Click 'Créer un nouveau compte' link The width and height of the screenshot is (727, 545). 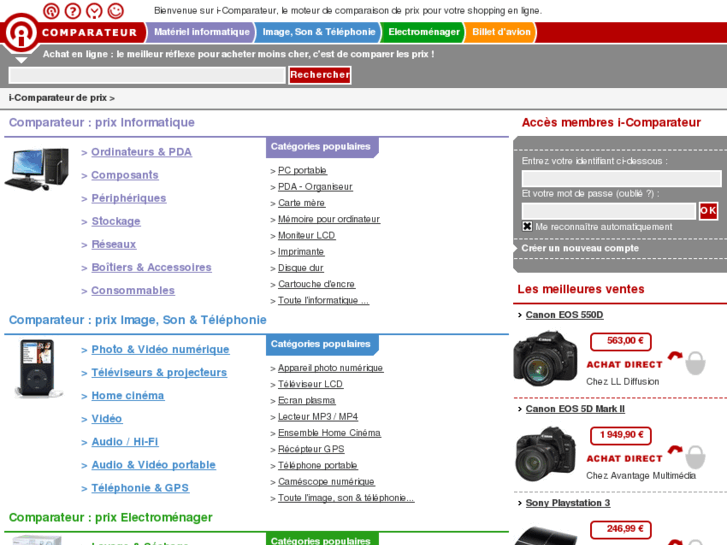tap(580, 248)
